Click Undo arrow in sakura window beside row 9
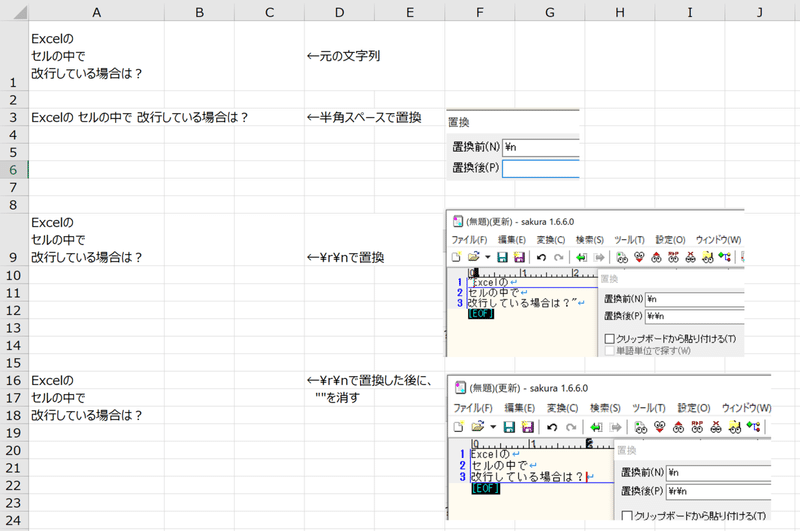The height and width of the screenshot is (531, 800). 541,257
